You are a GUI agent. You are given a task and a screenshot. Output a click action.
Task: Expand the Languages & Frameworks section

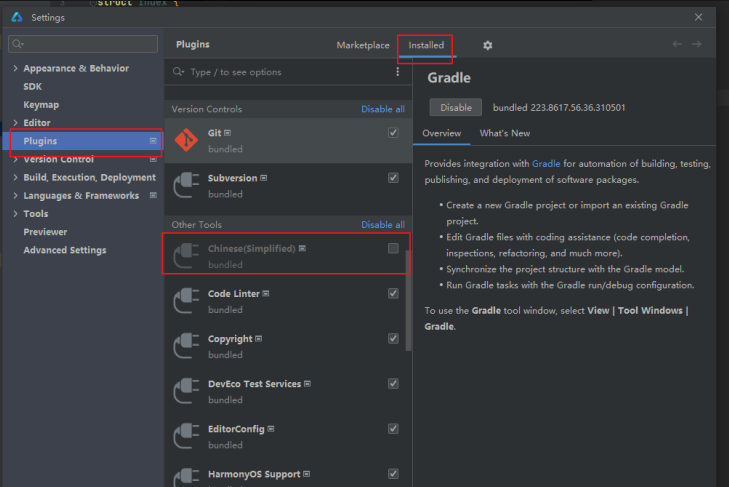15,195
